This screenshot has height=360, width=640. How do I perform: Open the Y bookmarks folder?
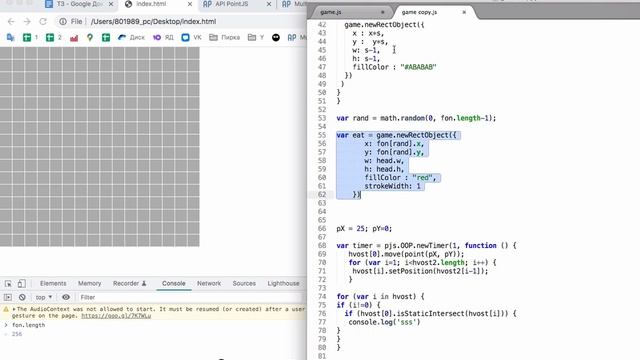256,38
